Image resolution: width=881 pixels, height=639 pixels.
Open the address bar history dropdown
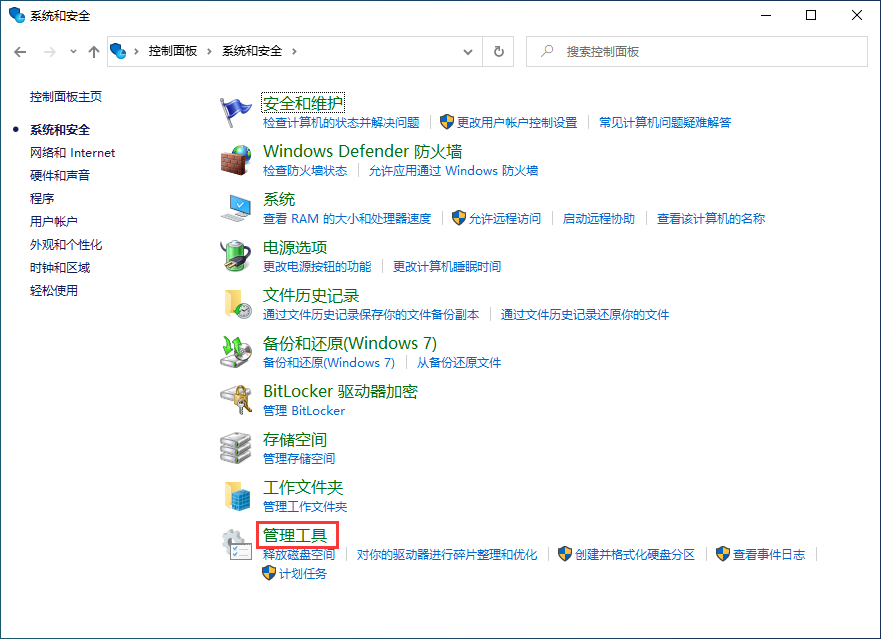(468, 51)
